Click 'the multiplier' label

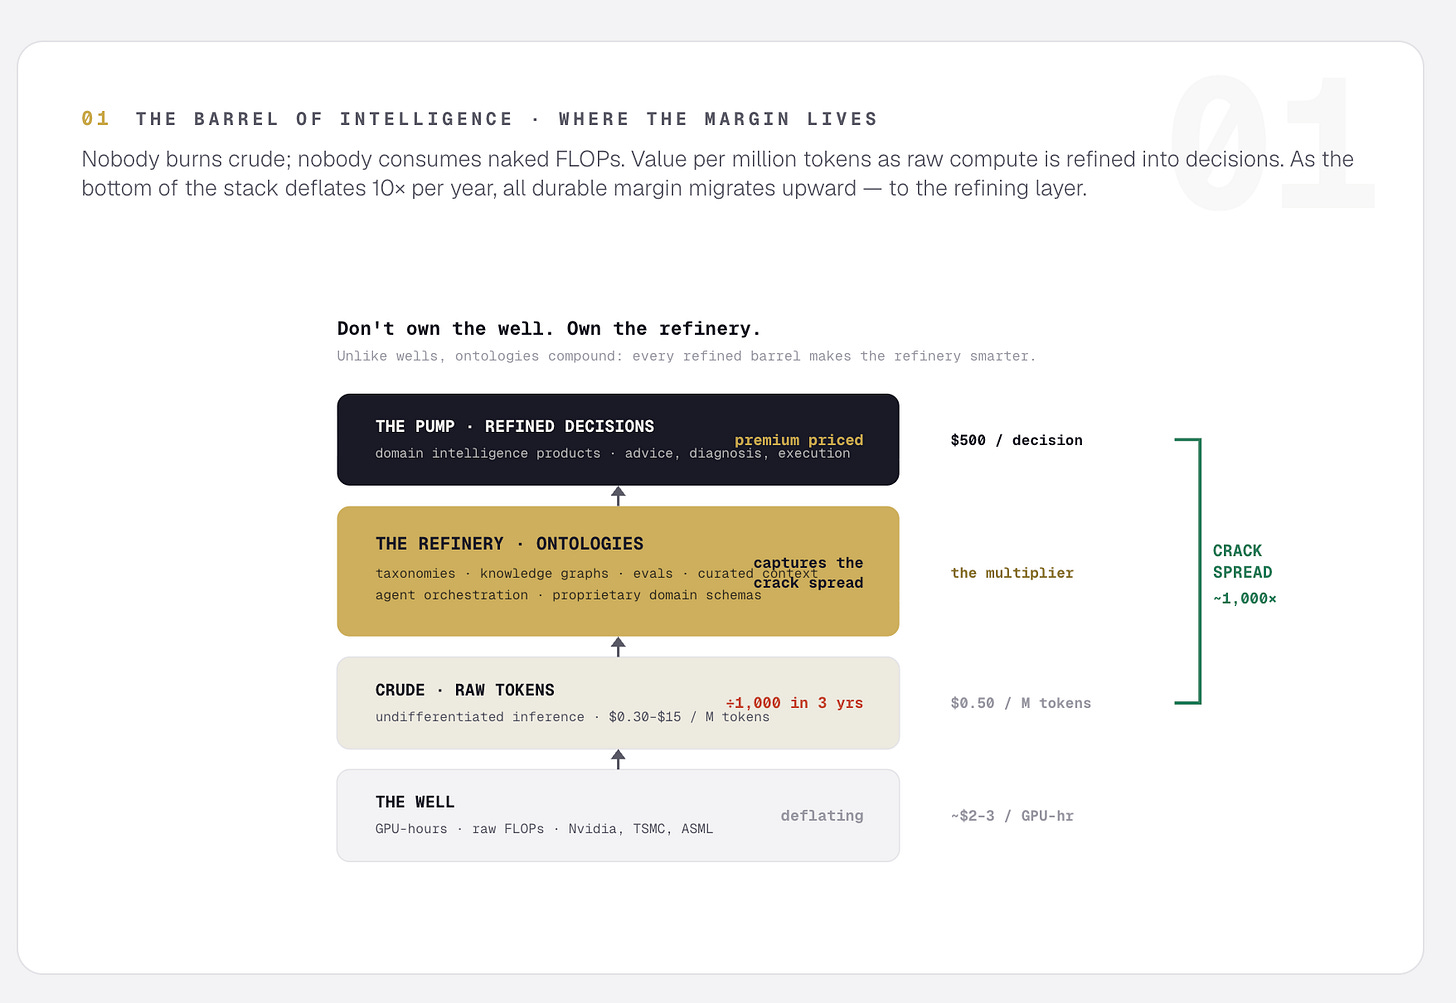click(x=1012, y=573)
